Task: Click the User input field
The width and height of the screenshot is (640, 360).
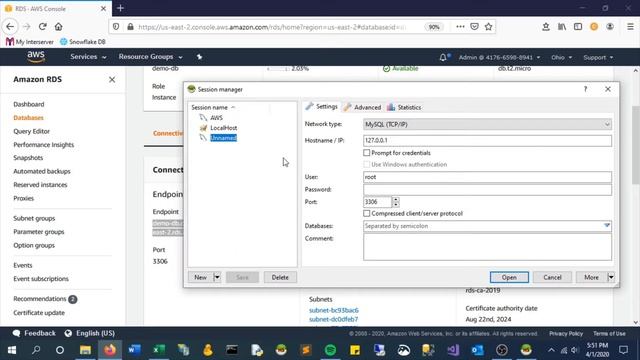Action: tap(487, 177)
